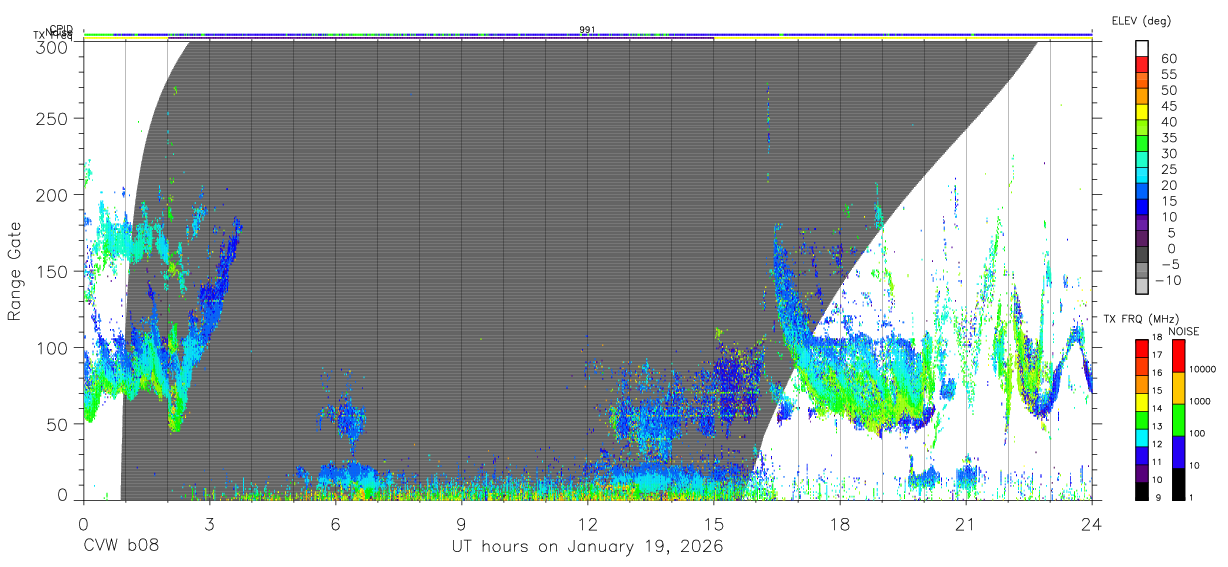The image size is (1228, 567).
Task: Click the '15' tick on the UT hours axis
Action: pyautogui.click(x=713, y=523)
